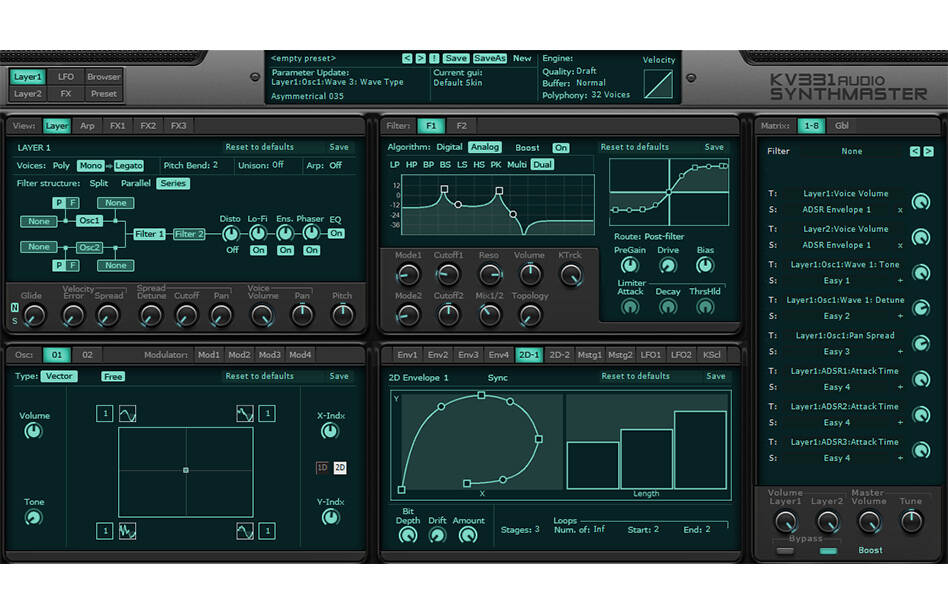Screen dimensions: 948x608
Task: Toggle the filter Boost On switch
Action: coord(560,148)
